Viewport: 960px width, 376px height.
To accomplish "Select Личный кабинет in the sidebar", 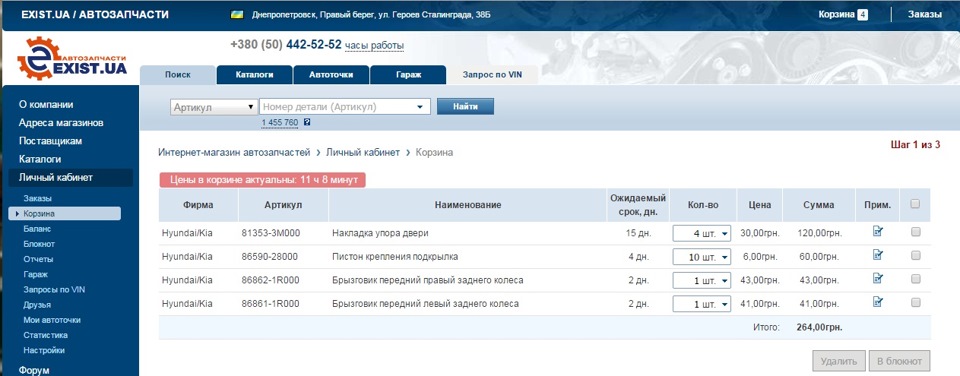I will coord(56,178).
